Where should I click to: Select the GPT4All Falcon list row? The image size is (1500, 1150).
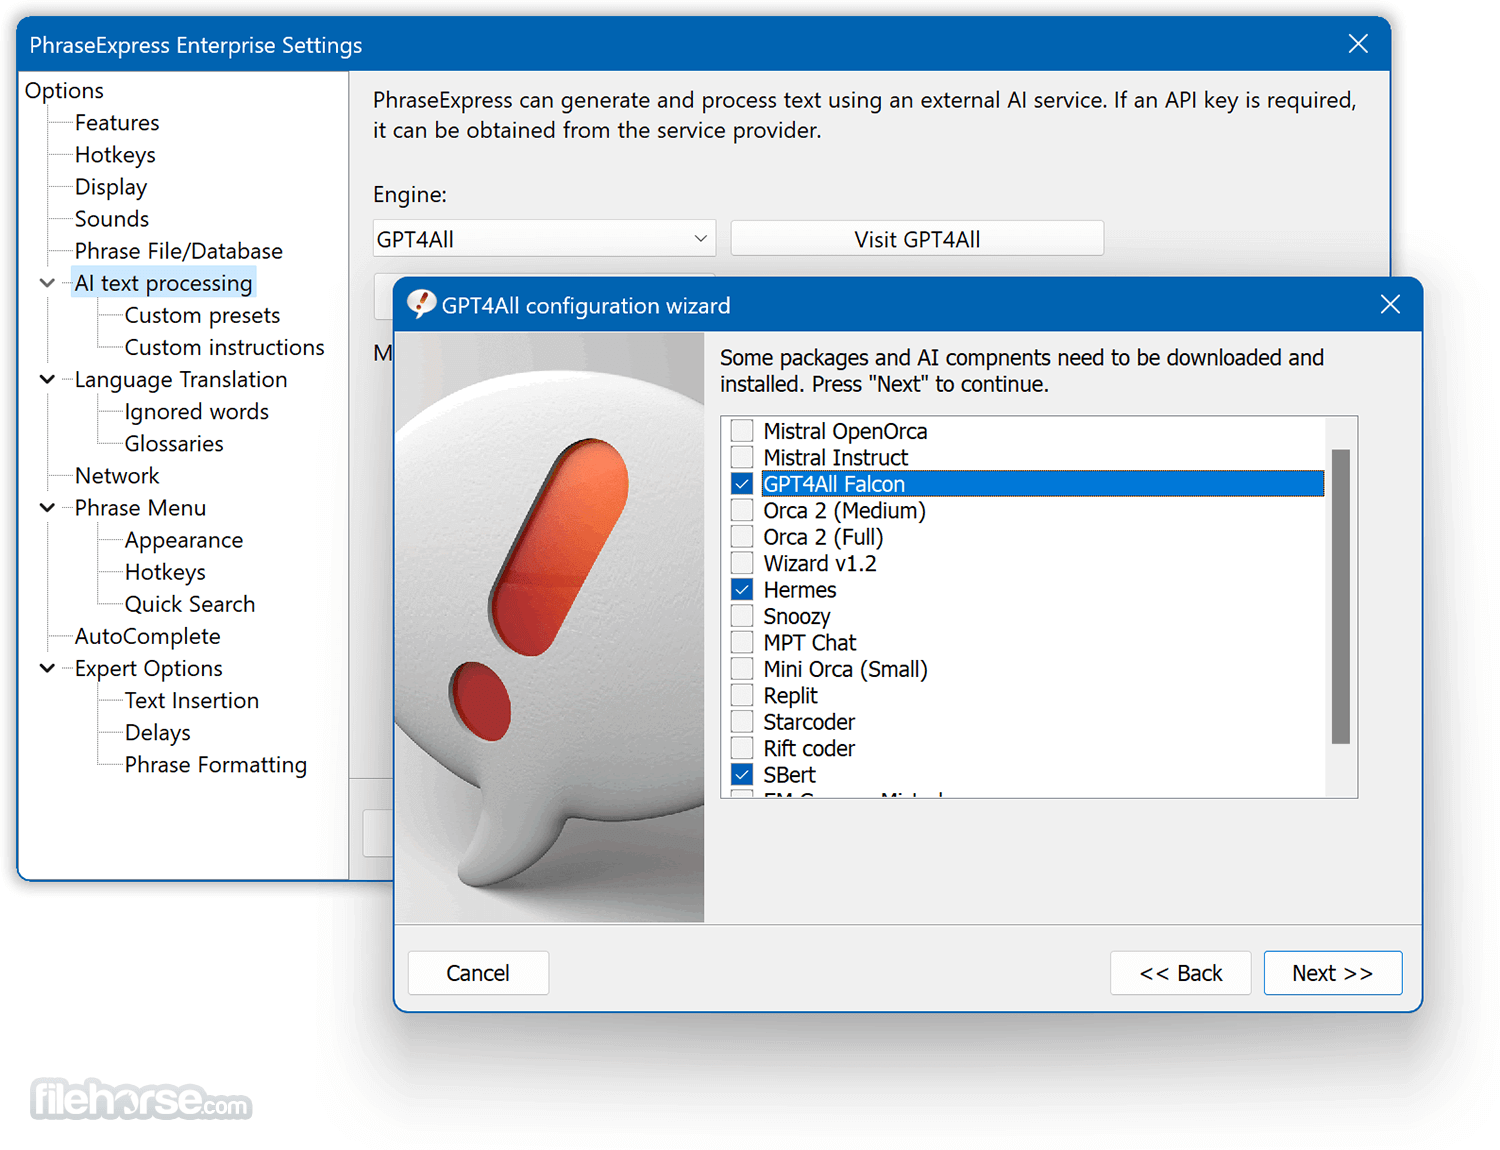coord(1043,484)
